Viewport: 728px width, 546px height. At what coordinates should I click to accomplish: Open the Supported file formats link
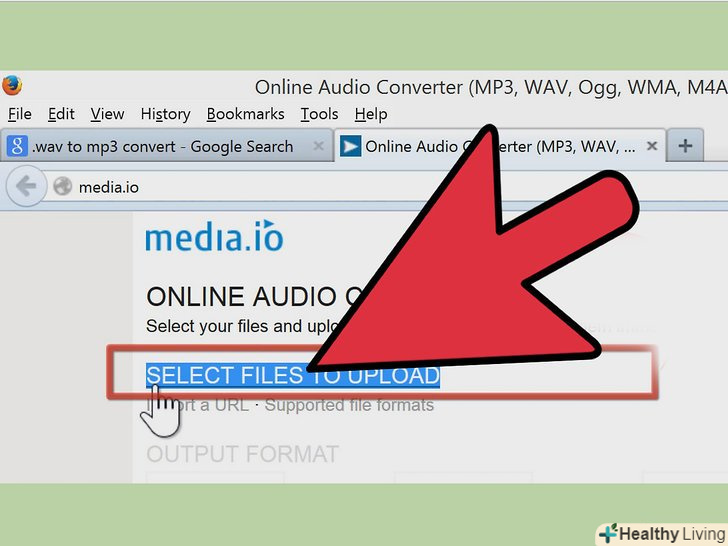(x=349, y=405)
